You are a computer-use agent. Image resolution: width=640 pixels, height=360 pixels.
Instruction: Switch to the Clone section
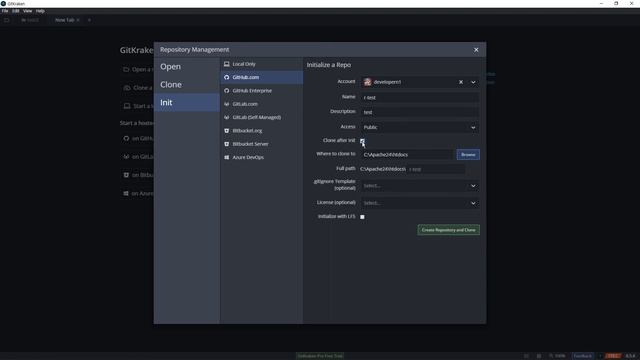pyautogui.click(x=187, y=84)
